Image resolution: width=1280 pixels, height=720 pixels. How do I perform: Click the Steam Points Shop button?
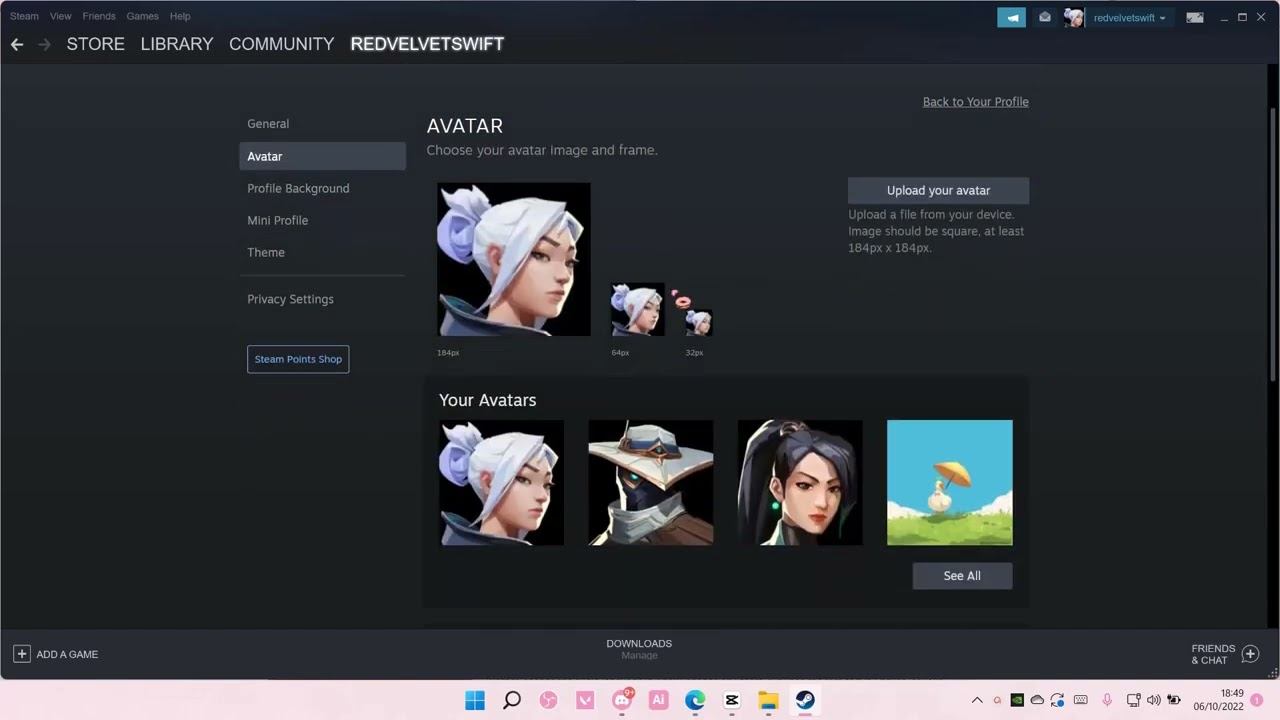coord(298,359)
